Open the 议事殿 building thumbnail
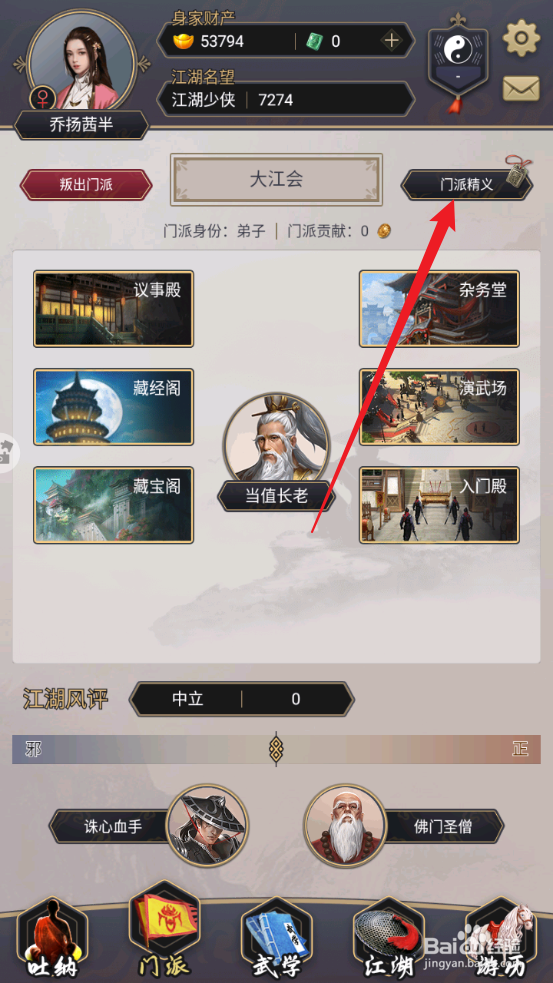 pos(113,308)
